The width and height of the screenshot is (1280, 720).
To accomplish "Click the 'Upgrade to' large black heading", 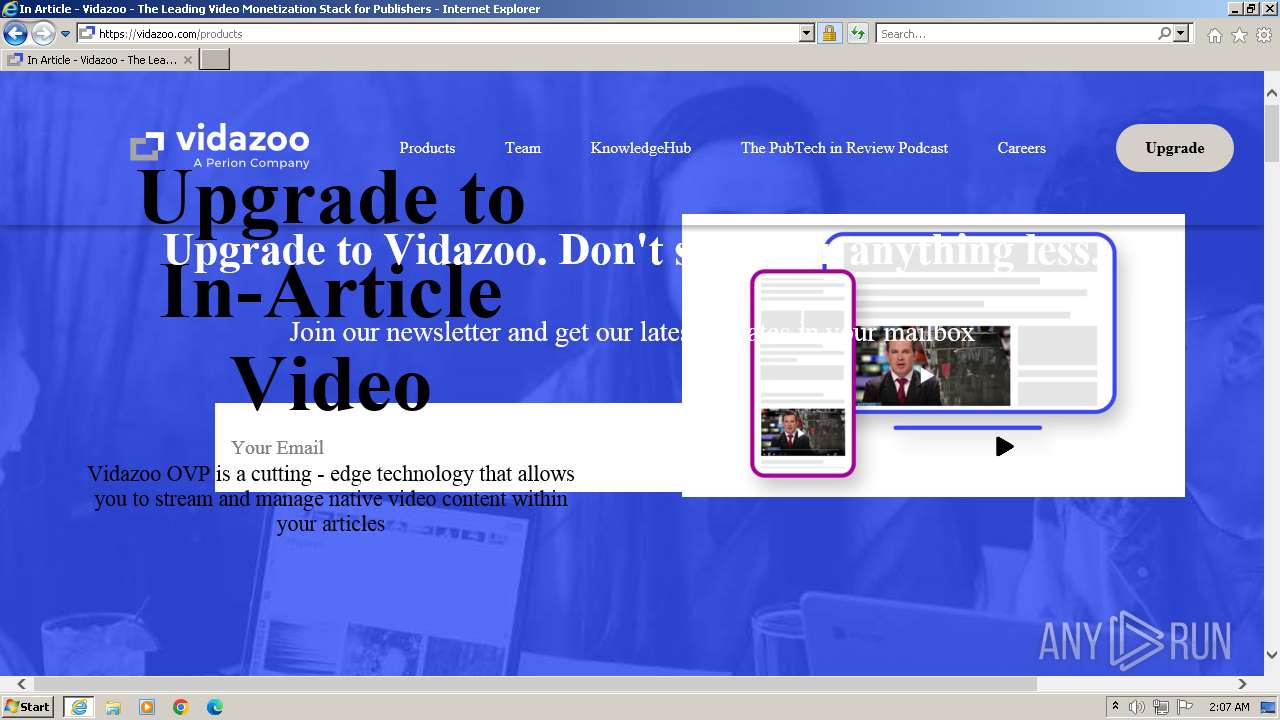I will 331,197.
